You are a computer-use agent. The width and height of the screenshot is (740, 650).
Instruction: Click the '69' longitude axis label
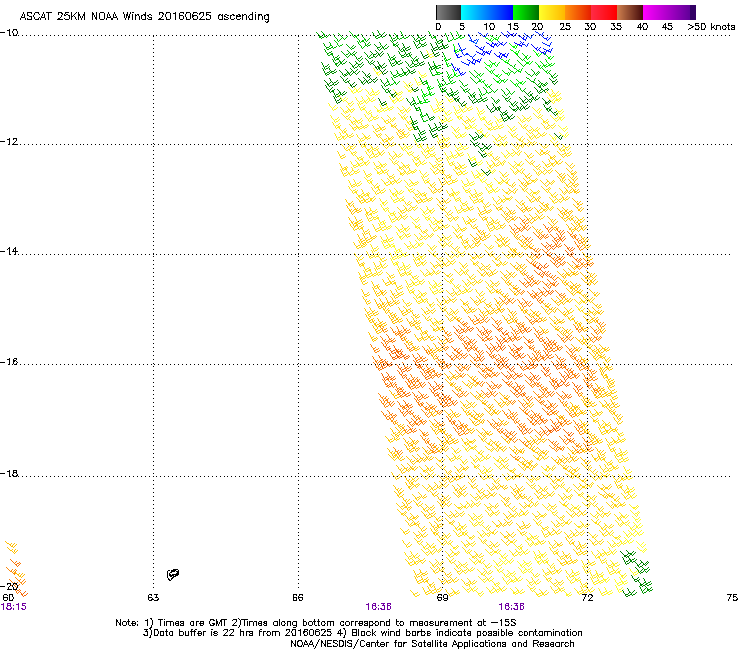(442, 598)
